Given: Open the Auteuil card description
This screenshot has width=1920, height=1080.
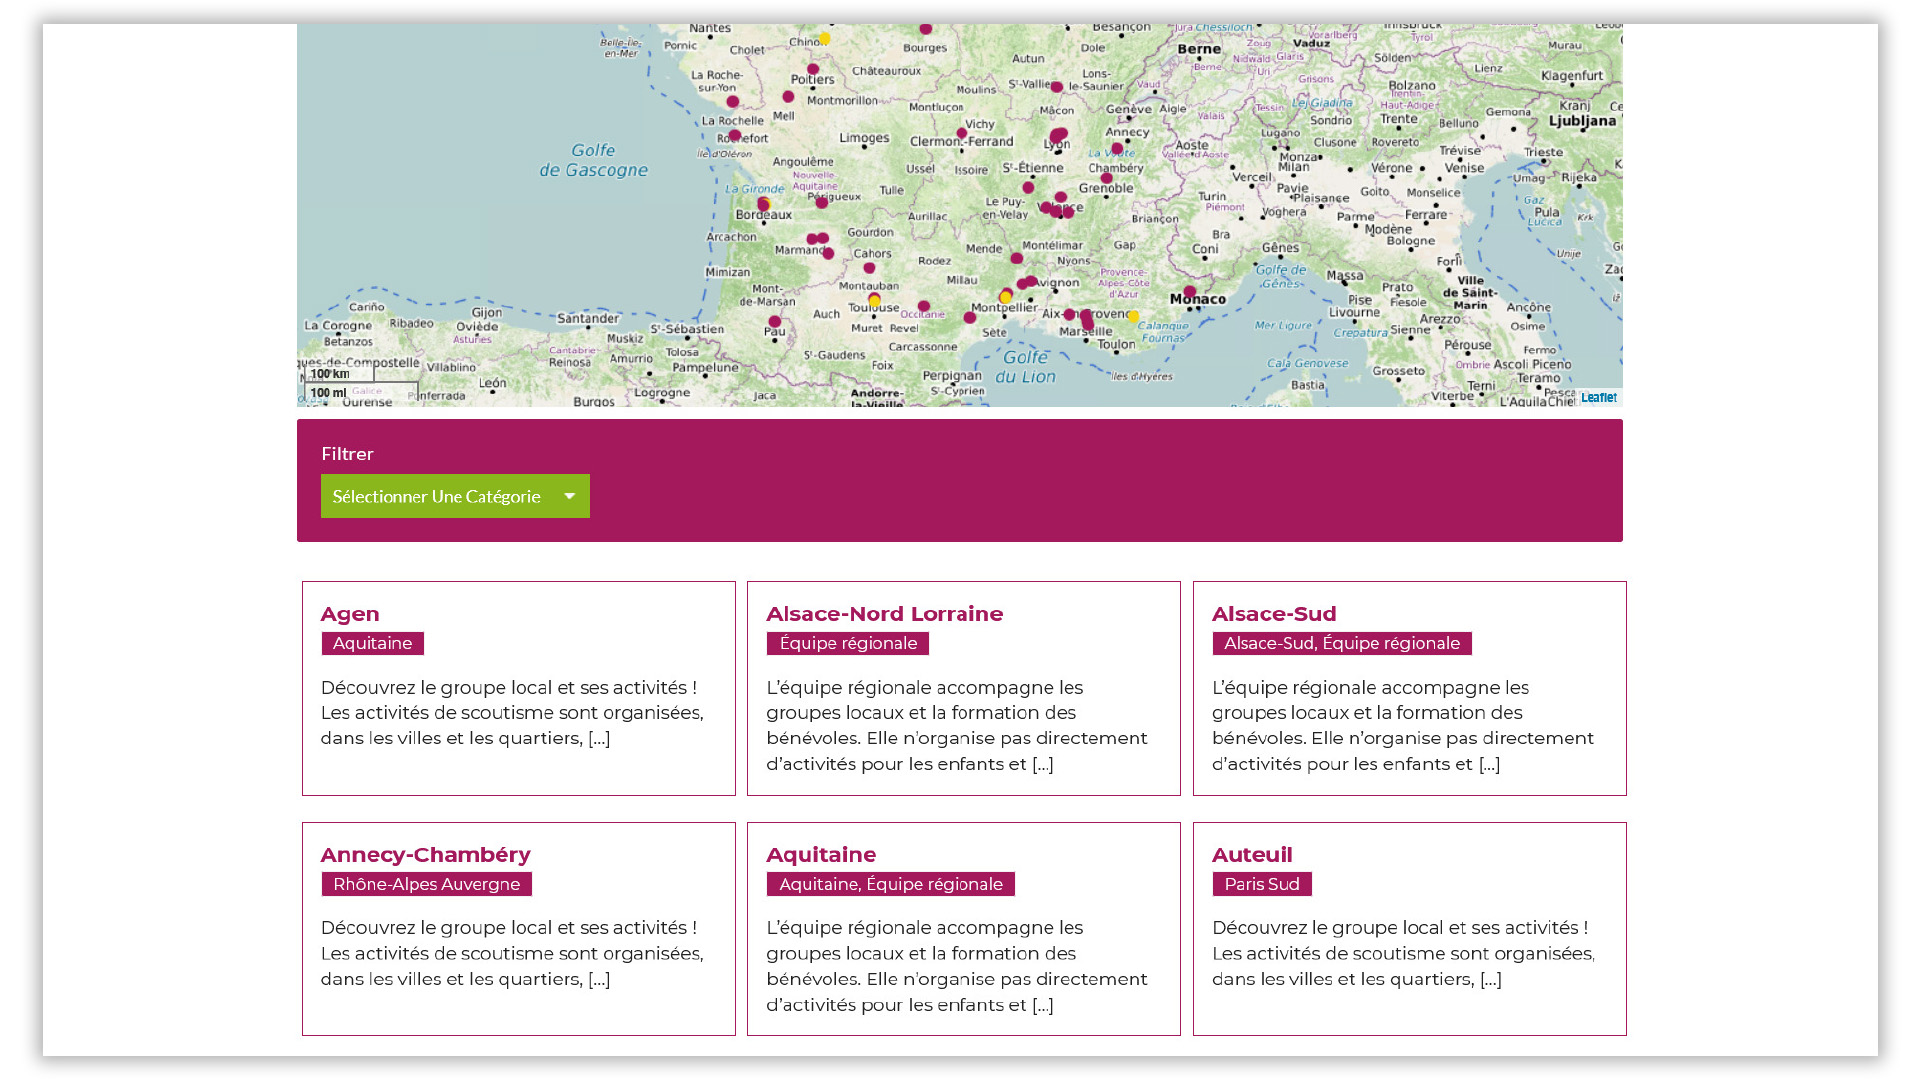Looking at the screenshot, I should click(x=1402, y=953).
